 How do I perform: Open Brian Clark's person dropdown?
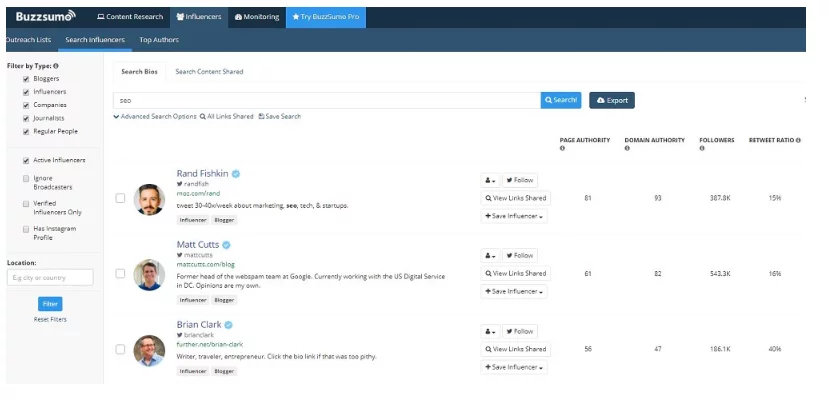pyautogui.click(x=490, y=331)
